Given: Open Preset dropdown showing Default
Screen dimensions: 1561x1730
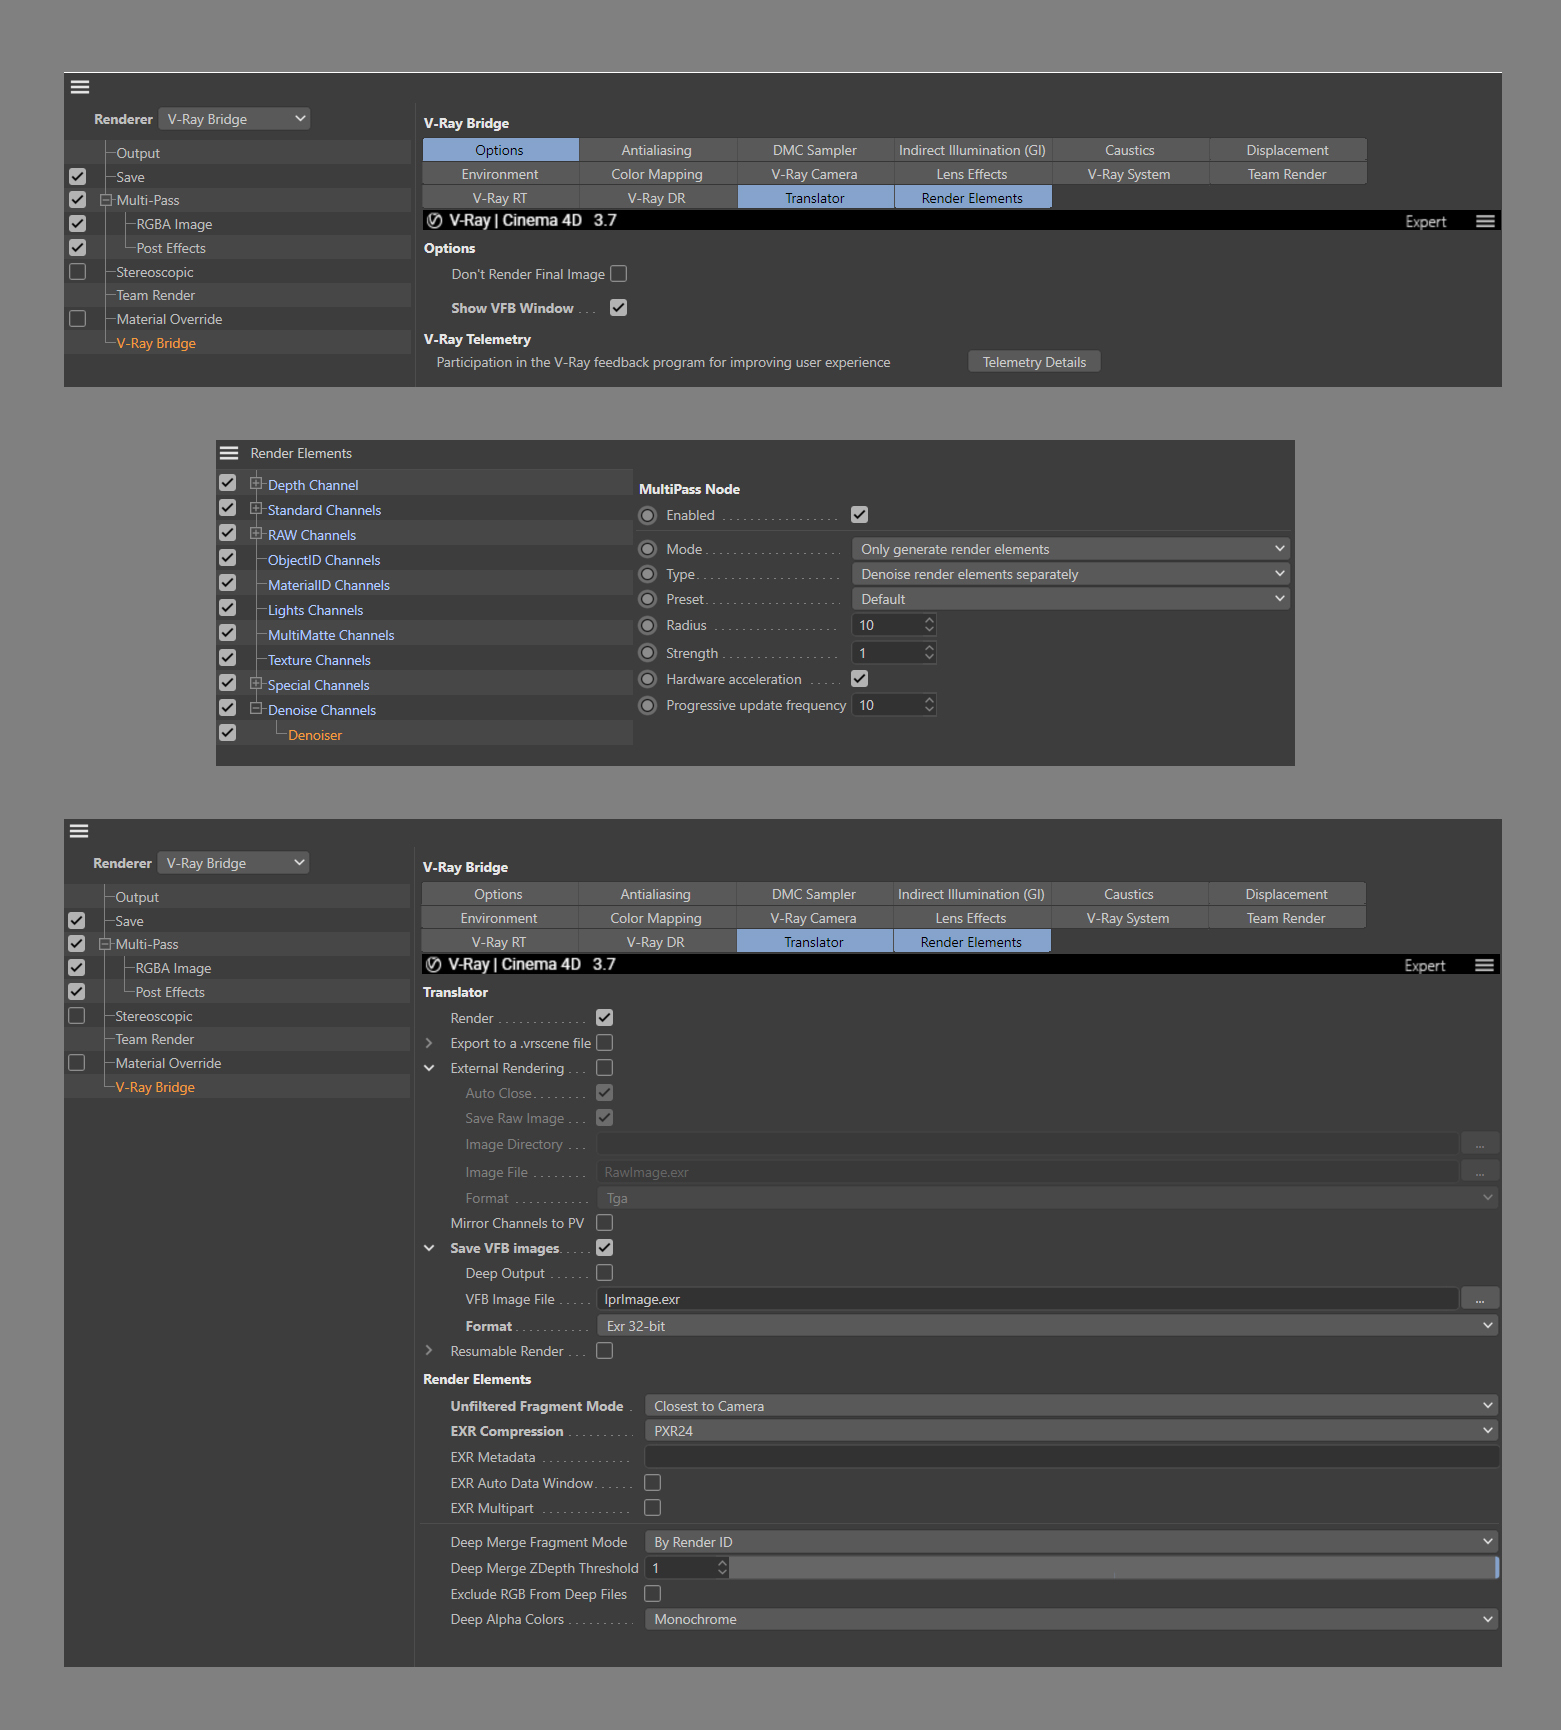Looking at the screenshot, I should [x=1070, y=599].
